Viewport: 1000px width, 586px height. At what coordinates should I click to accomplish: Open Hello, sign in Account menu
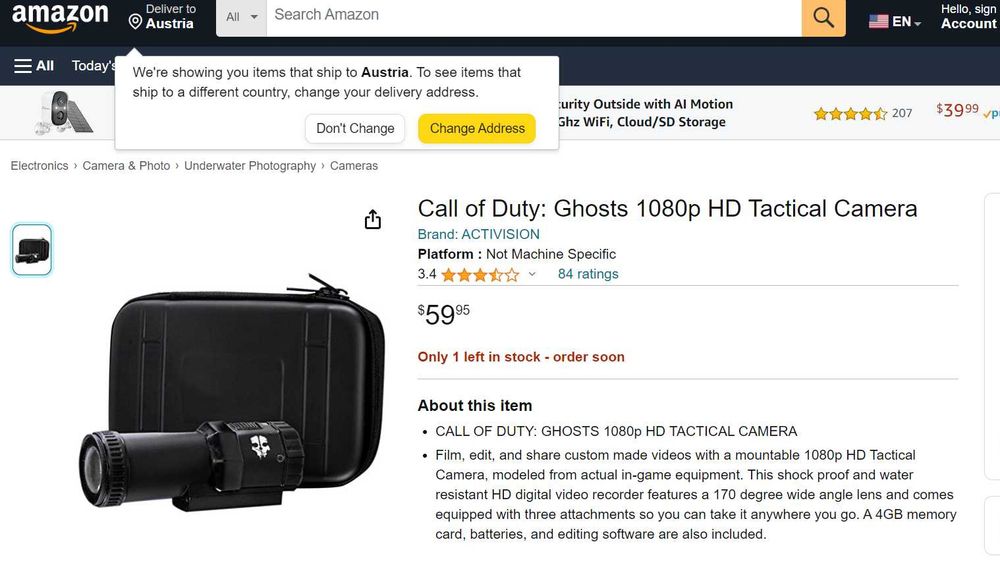coord(969,17)
